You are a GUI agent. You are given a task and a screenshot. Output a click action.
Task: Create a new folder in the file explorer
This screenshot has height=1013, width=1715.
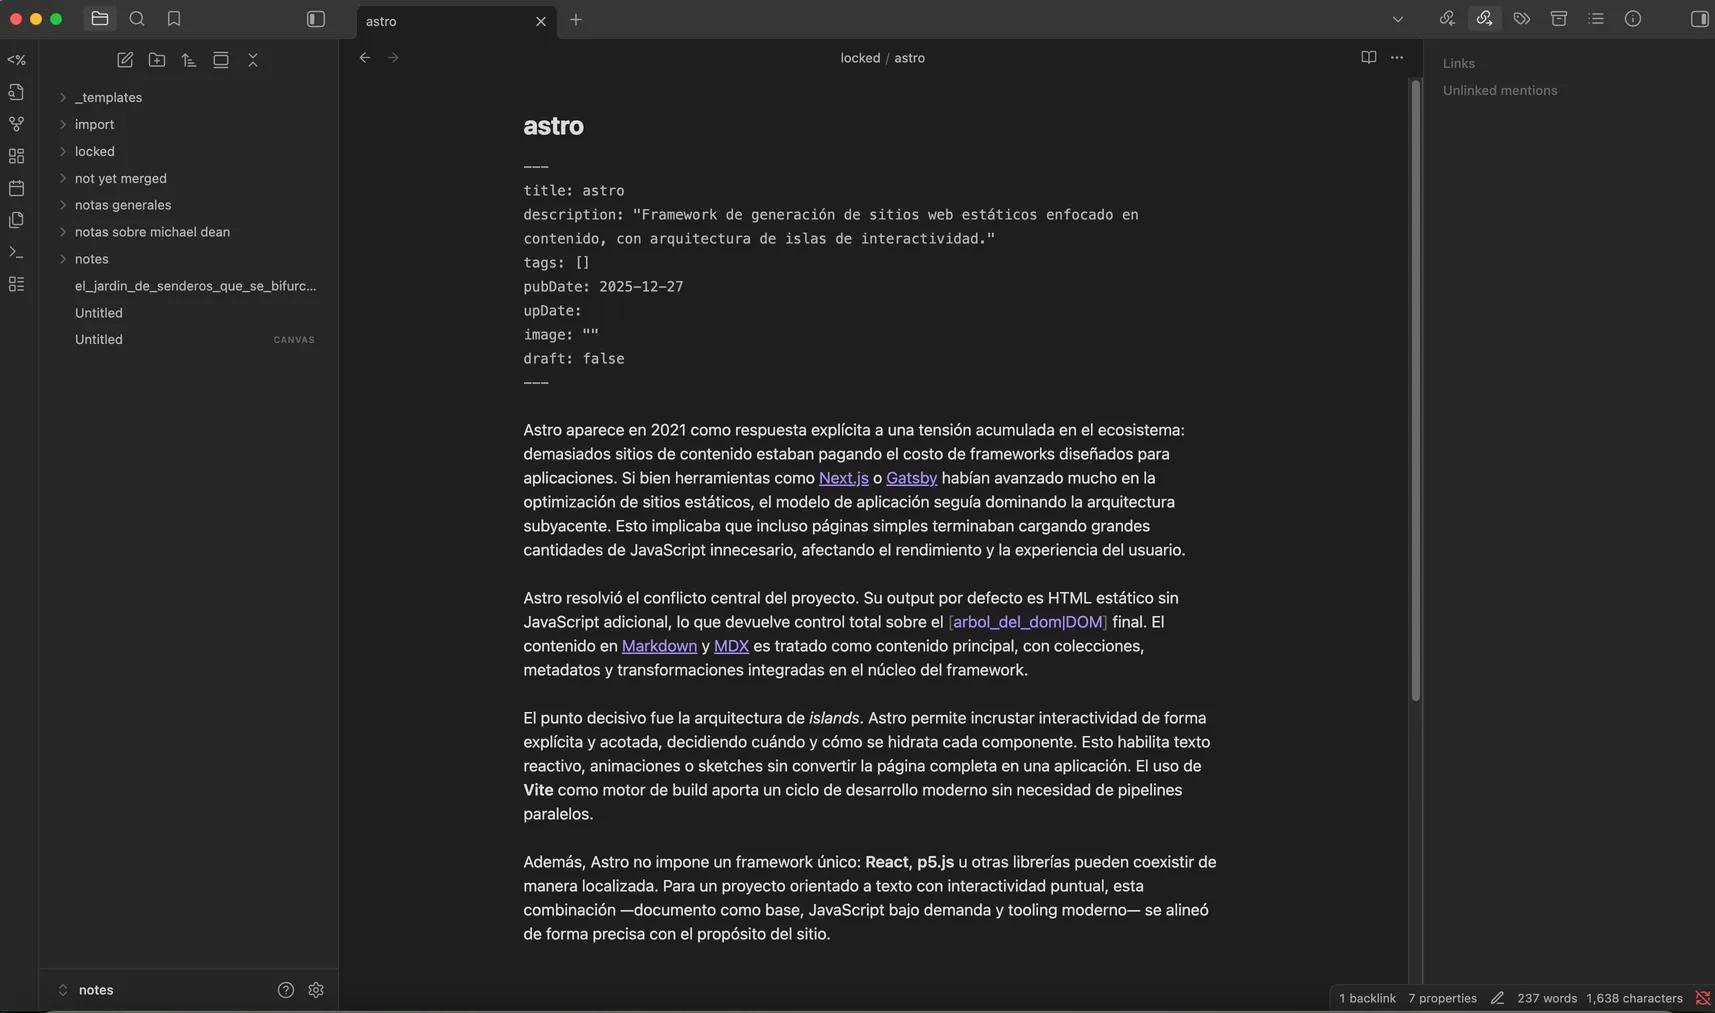pyautogui.click(x=156, y=60)
